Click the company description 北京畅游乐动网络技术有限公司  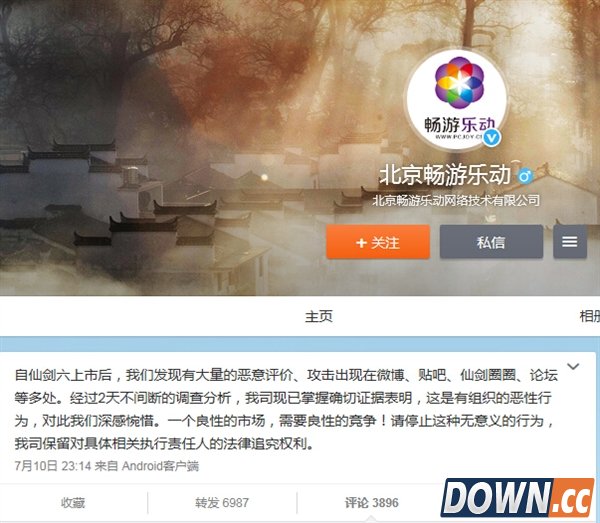[x=456, y=200]
